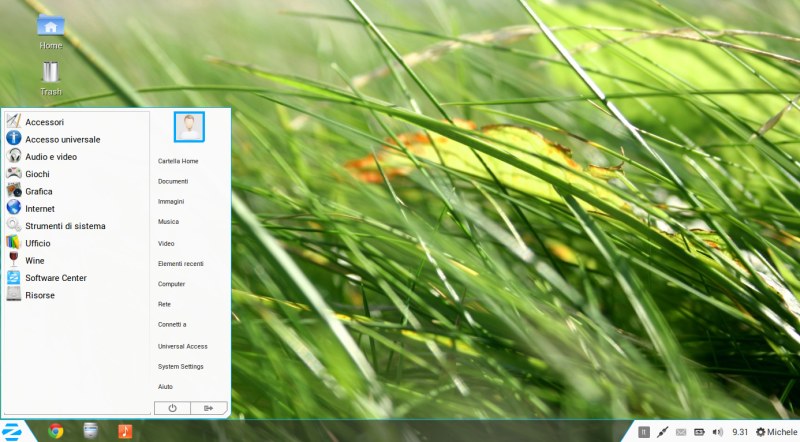Expand the Wine category label
Image resolution: width=800 pixels, height=442 pixels.
click(35, 261)
